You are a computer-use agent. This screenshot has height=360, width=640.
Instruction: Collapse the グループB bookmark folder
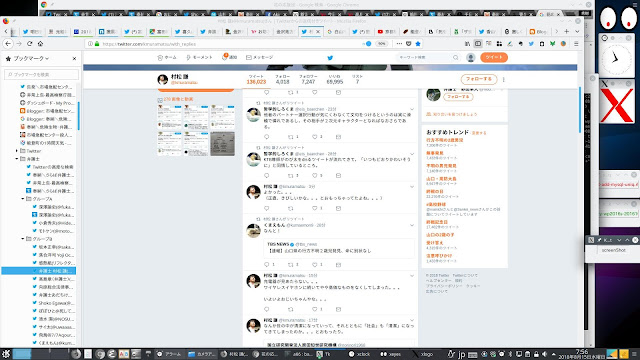point(22,239)
